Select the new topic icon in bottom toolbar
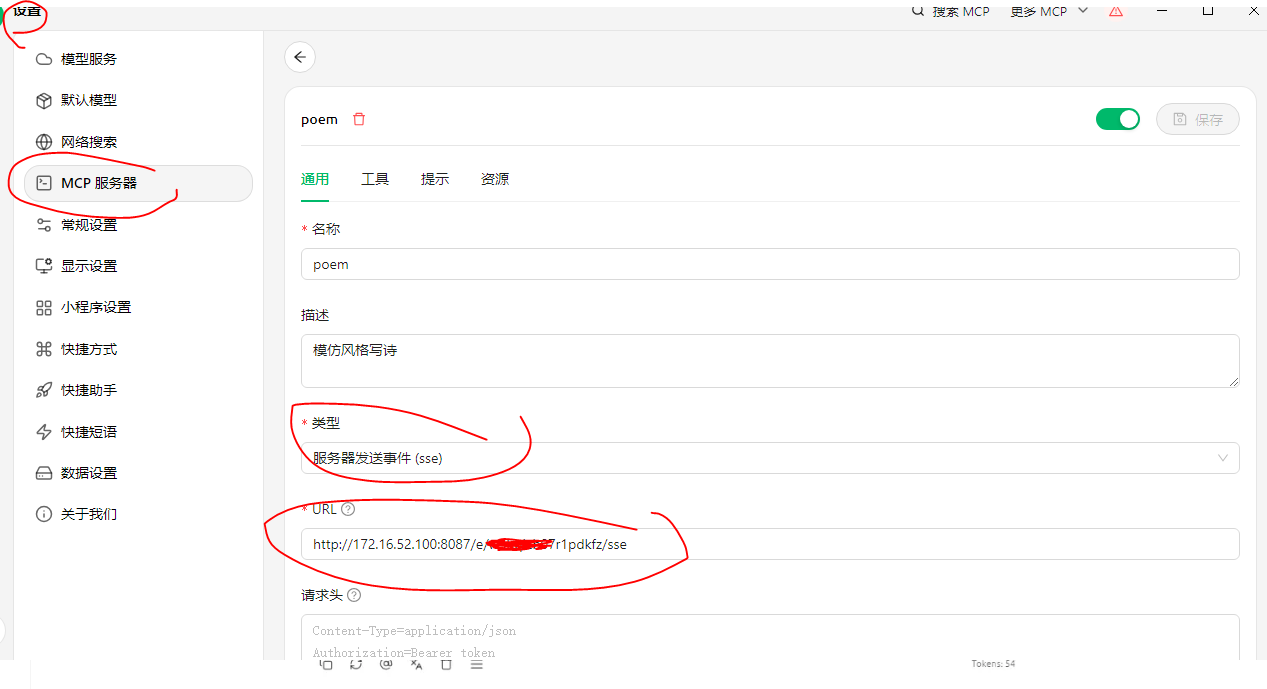Viewport: 1267px width, 689px height. (325, 664)
